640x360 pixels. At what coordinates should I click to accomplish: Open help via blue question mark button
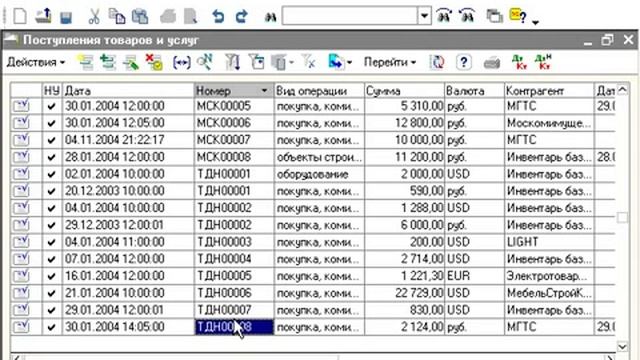point(464,62)
